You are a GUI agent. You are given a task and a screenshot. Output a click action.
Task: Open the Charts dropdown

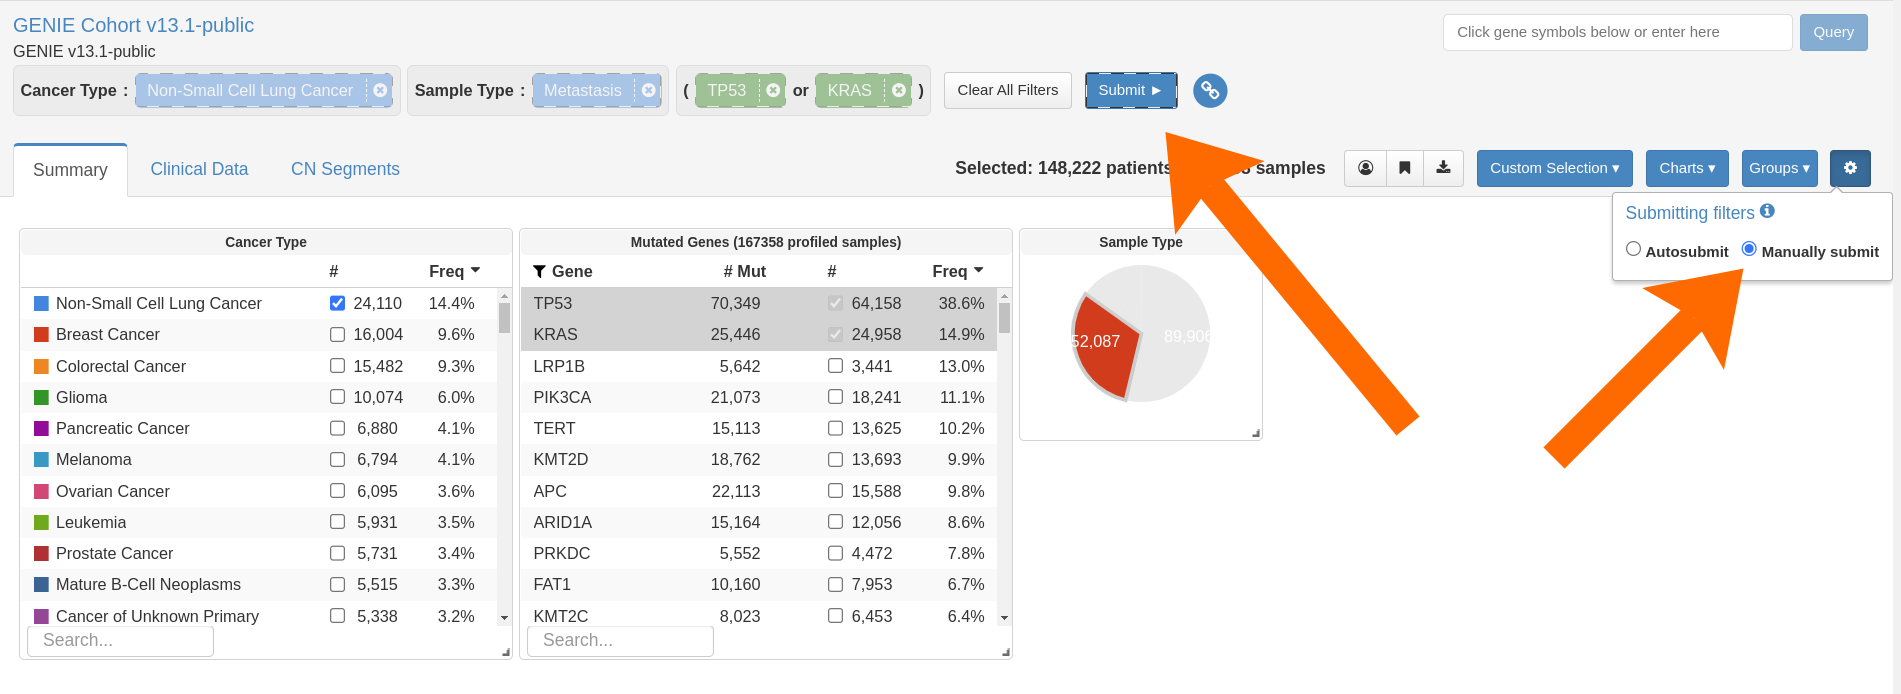click(x=1687, y=168)
